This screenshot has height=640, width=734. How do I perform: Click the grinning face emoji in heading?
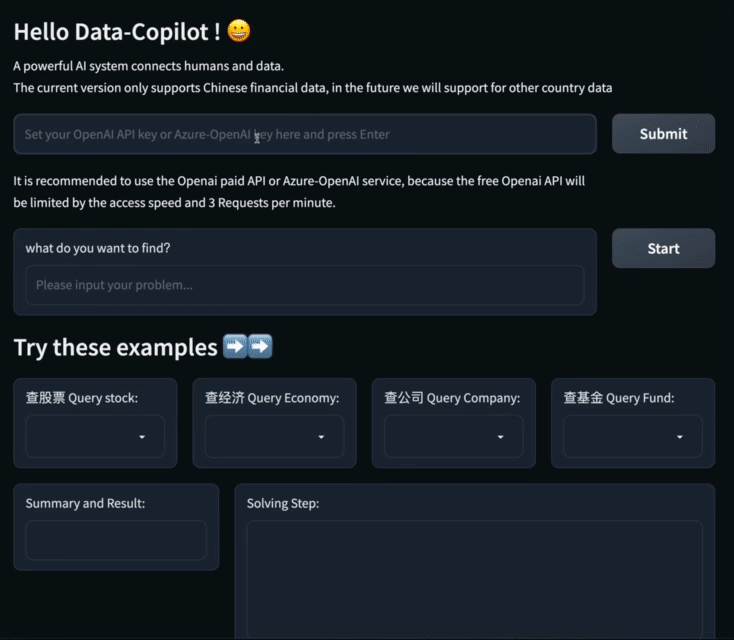[238, 31]
